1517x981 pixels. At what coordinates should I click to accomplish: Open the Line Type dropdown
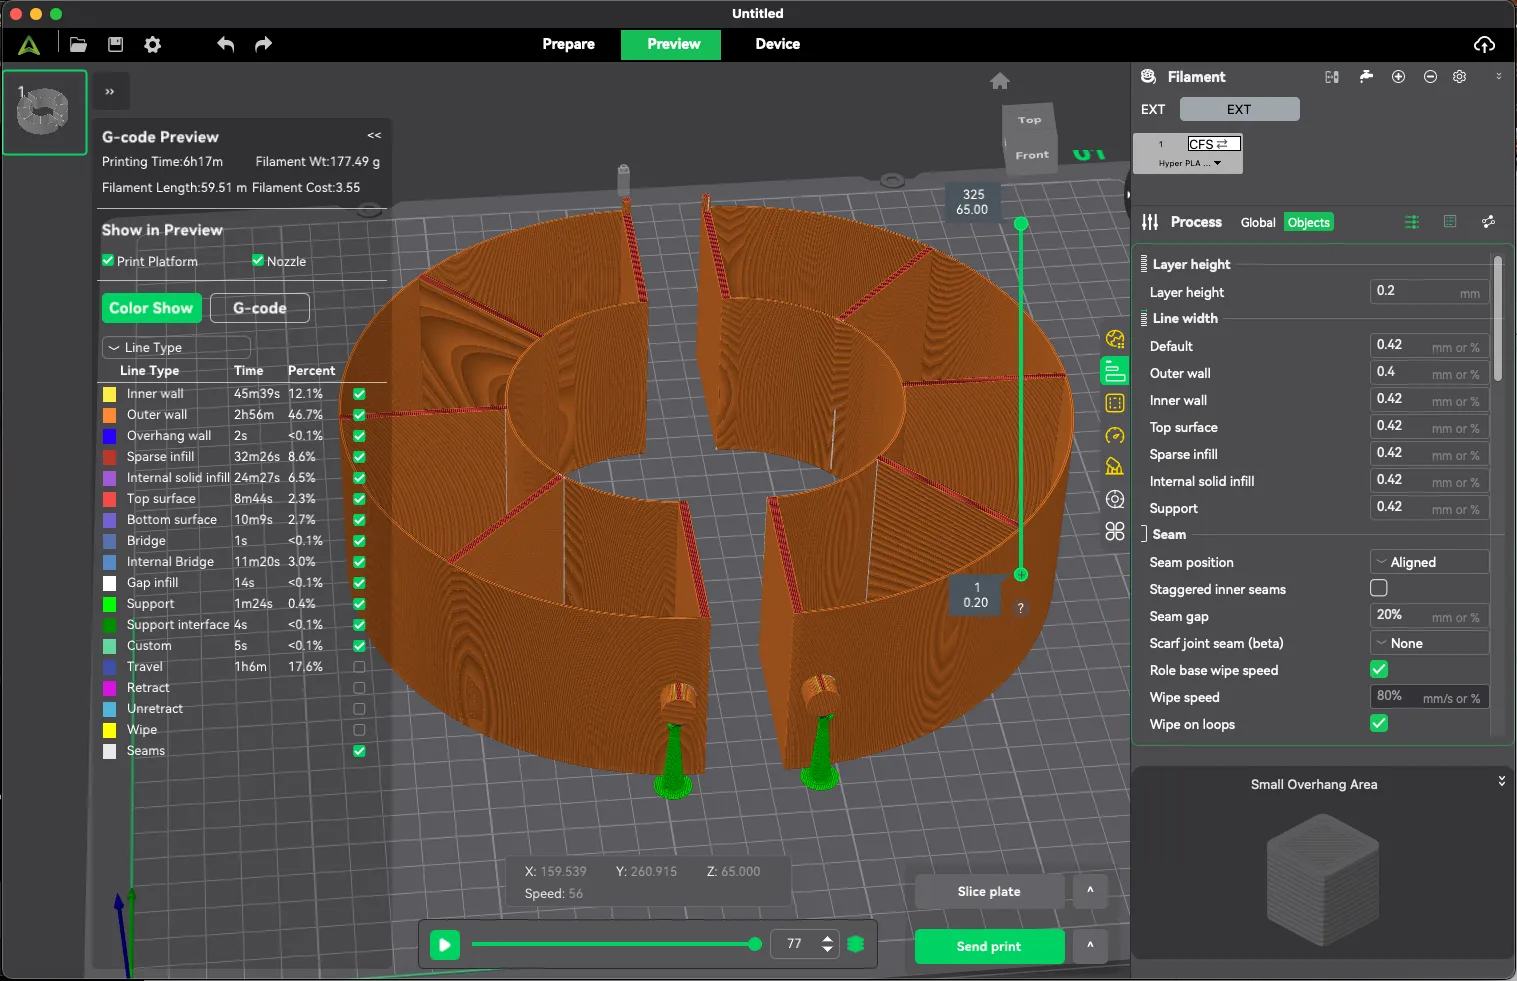[x=176, y=347]
